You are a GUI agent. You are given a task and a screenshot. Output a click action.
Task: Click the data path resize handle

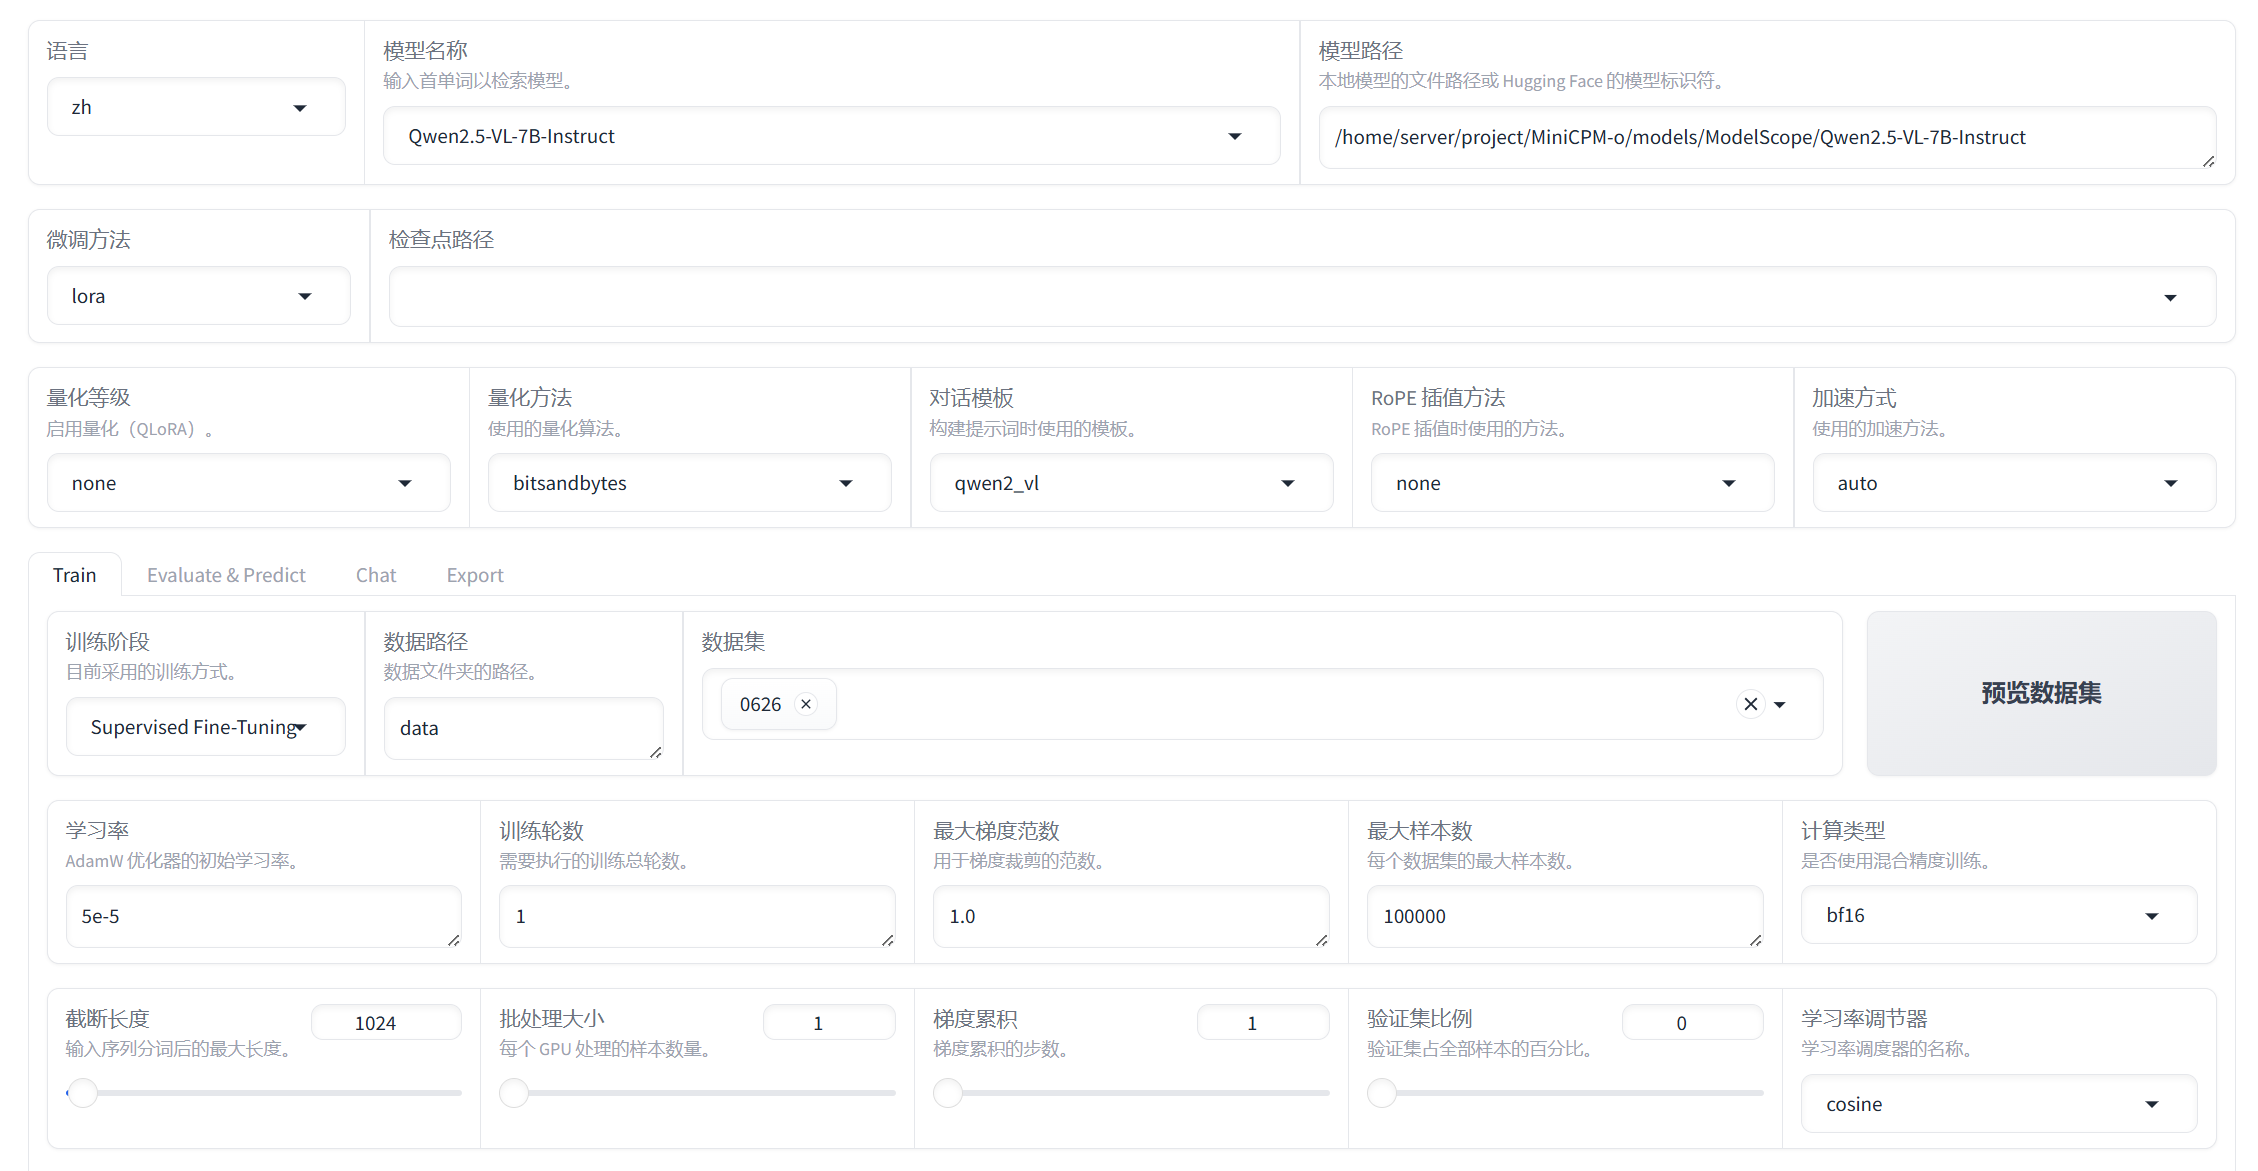tap(655, 752)
